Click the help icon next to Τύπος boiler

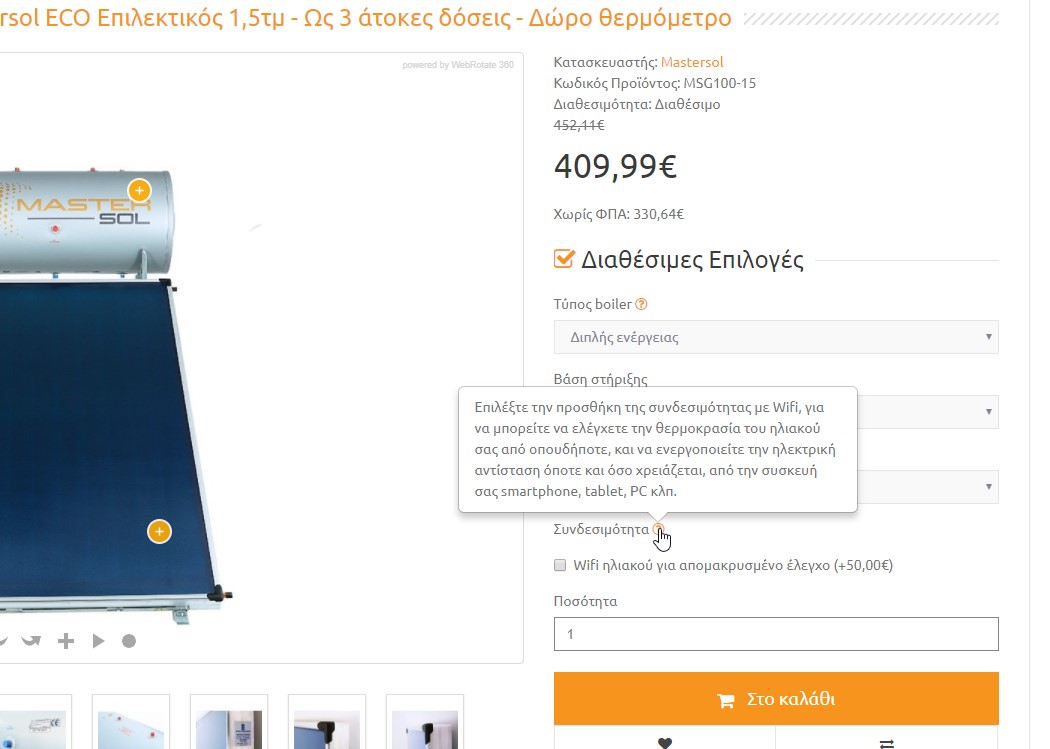(641, 304)
